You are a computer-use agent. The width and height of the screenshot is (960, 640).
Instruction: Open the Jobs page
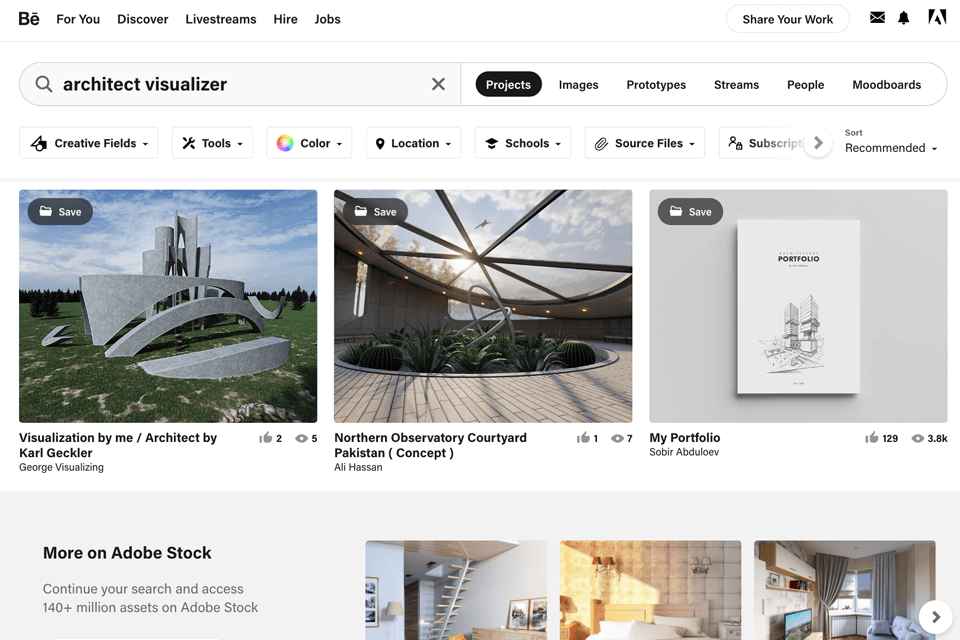point(328,19)
